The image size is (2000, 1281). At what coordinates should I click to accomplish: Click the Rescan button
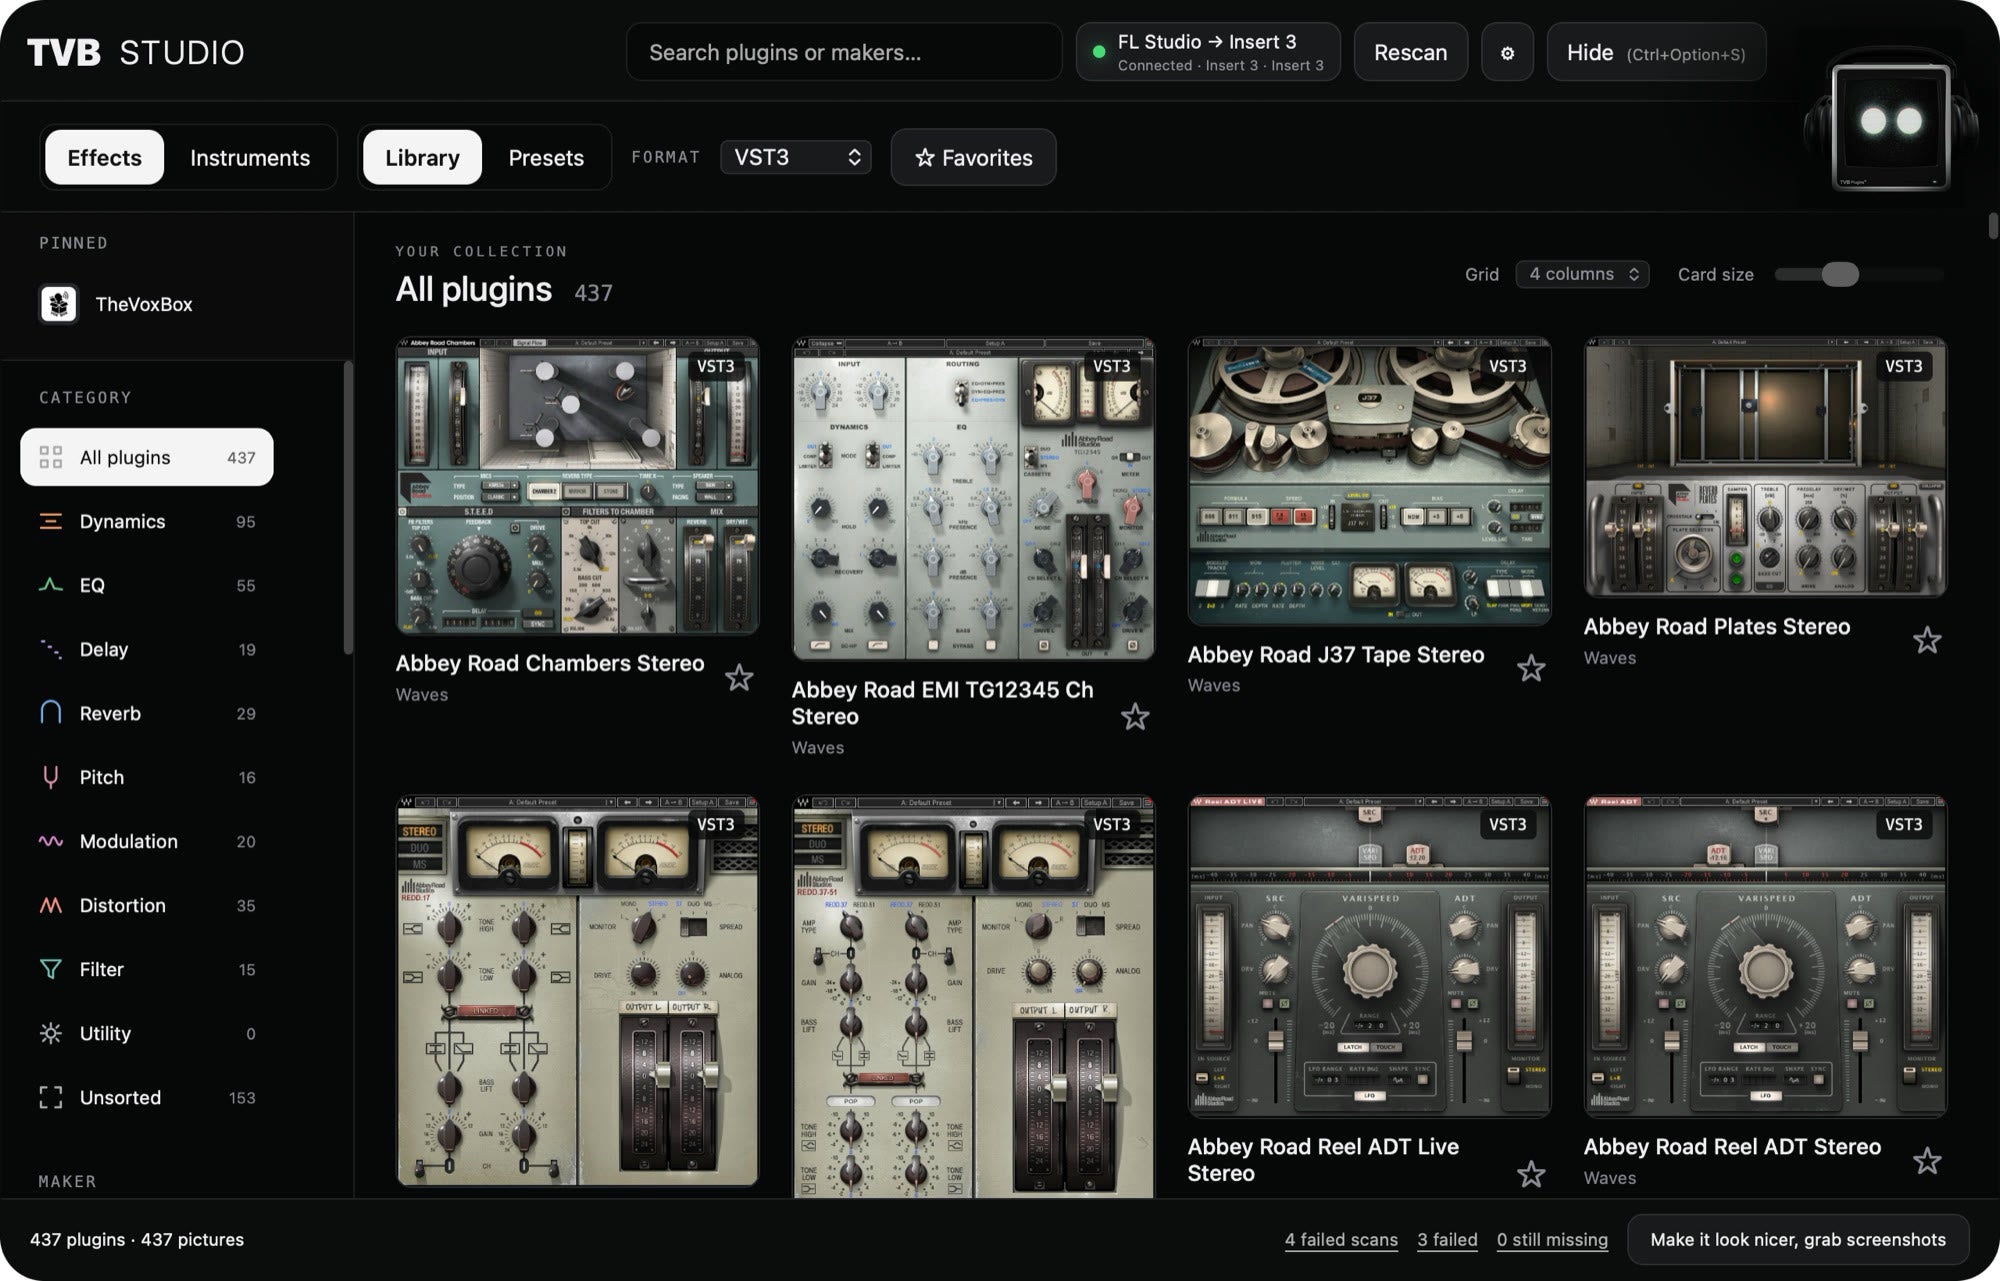pos(1410,52)
